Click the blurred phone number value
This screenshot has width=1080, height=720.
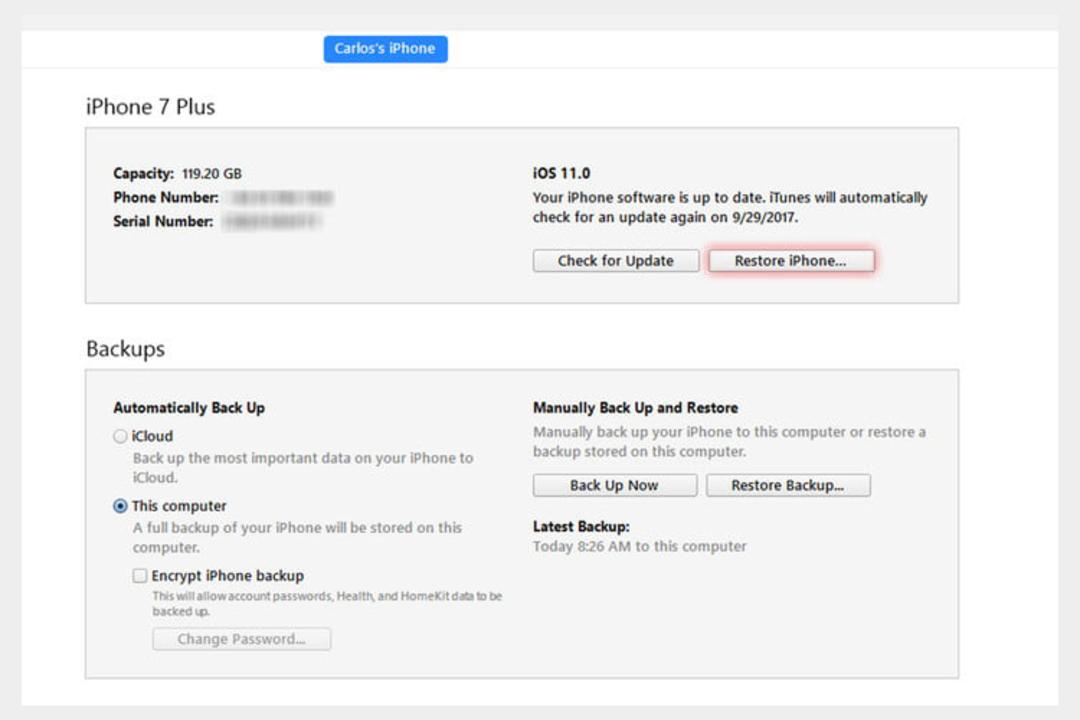[281, 198]
